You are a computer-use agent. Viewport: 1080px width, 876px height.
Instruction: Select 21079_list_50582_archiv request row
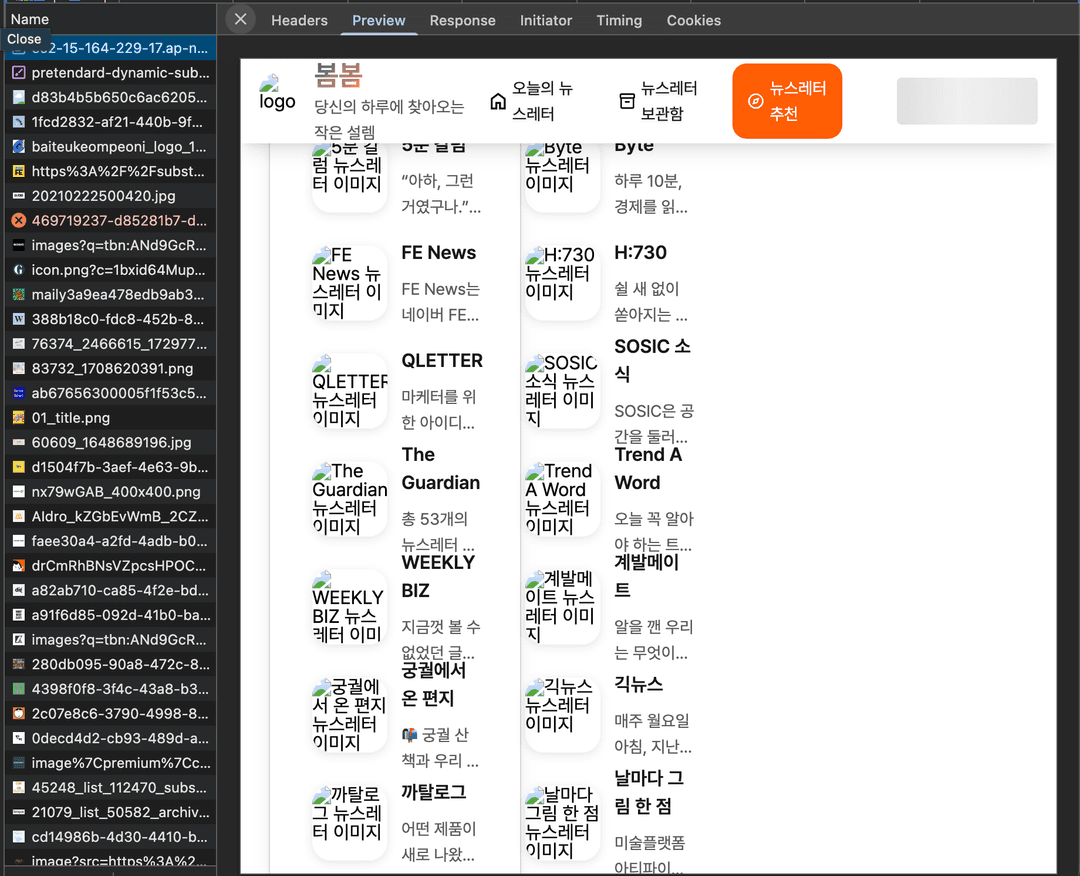point(110,812)
